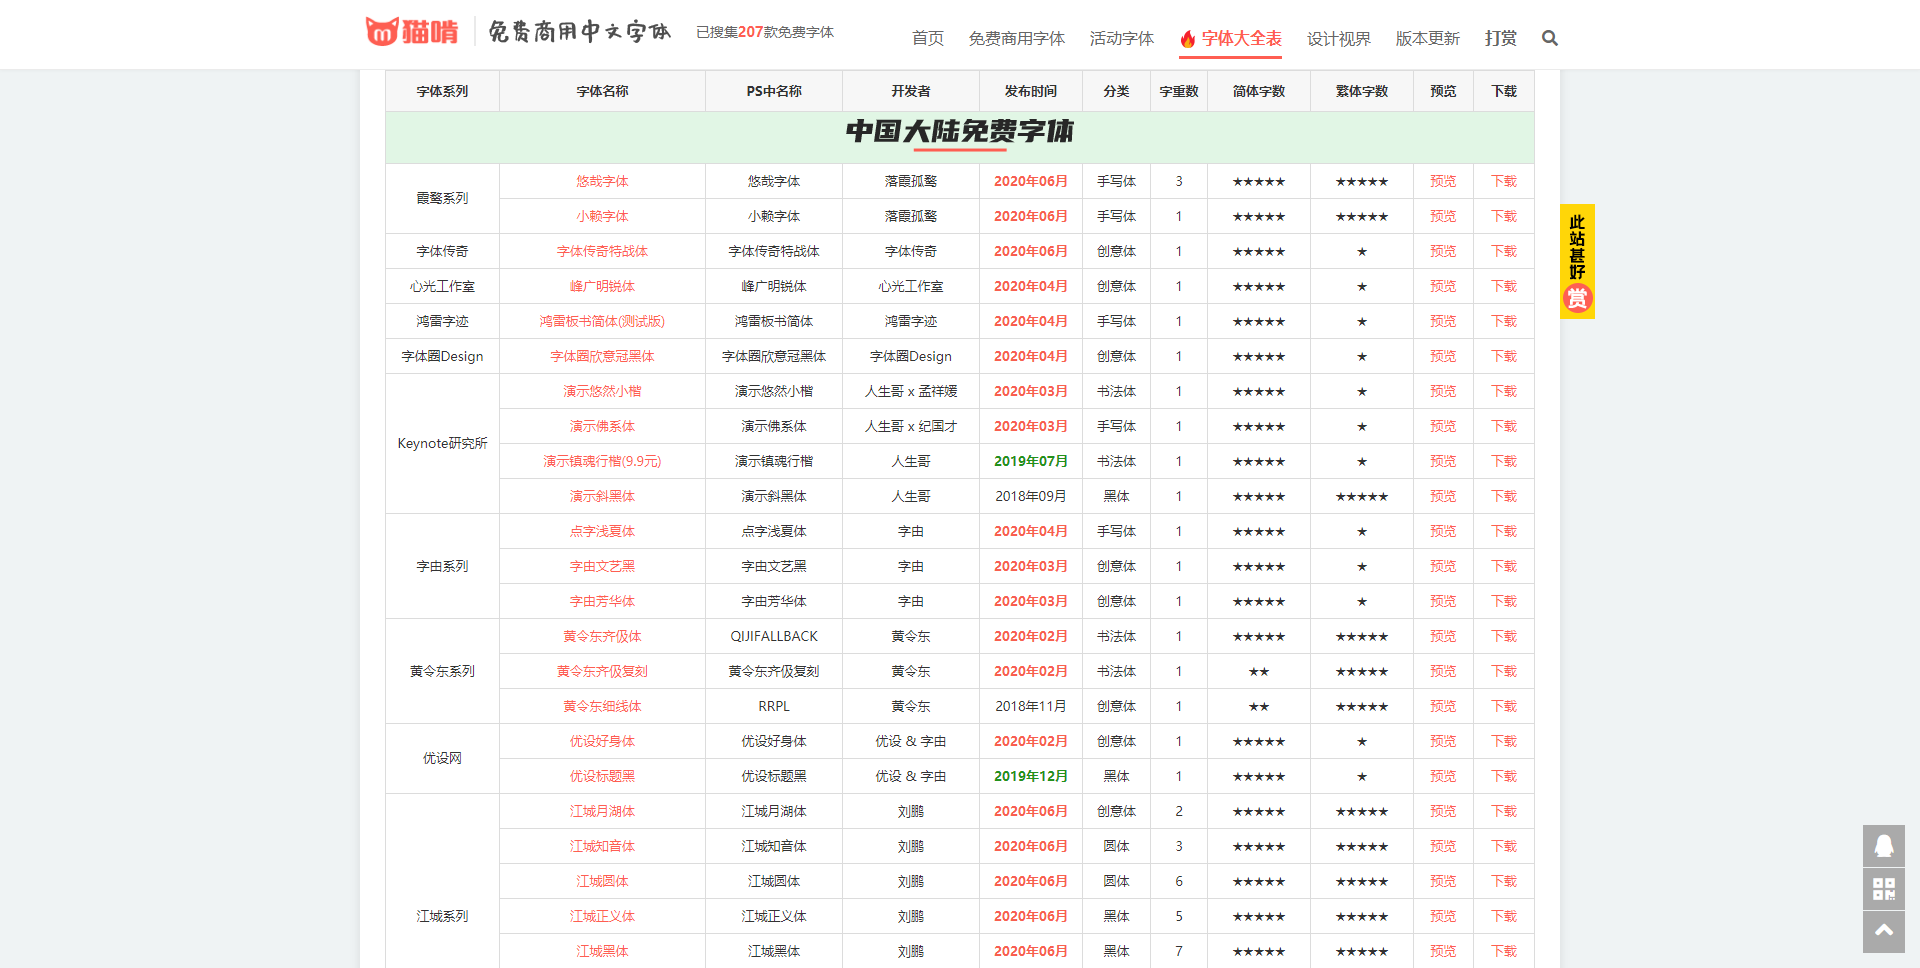Click the 字体系列 column header
The height and width of the screenshot is (968, 1920).
click(x=442, y=91)
